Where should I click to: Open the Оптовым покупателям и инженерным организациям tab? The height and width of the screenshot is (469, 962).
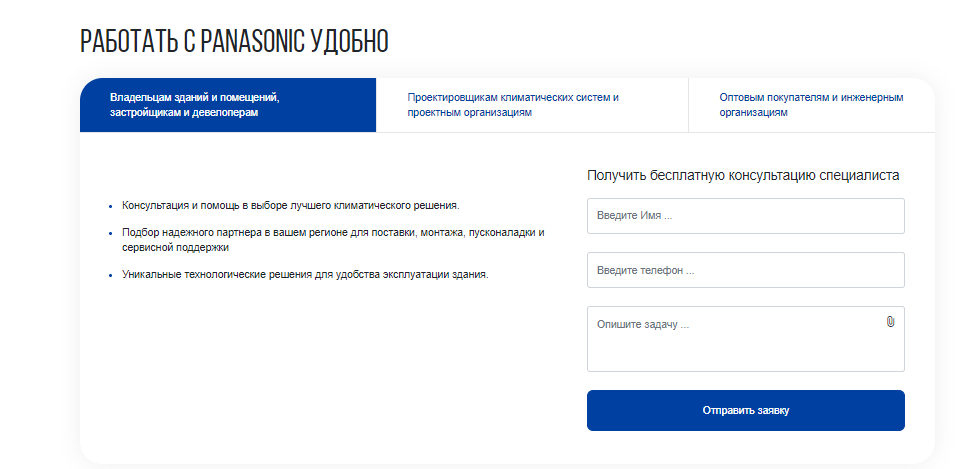pyautogui.click(x=812, y=105)
